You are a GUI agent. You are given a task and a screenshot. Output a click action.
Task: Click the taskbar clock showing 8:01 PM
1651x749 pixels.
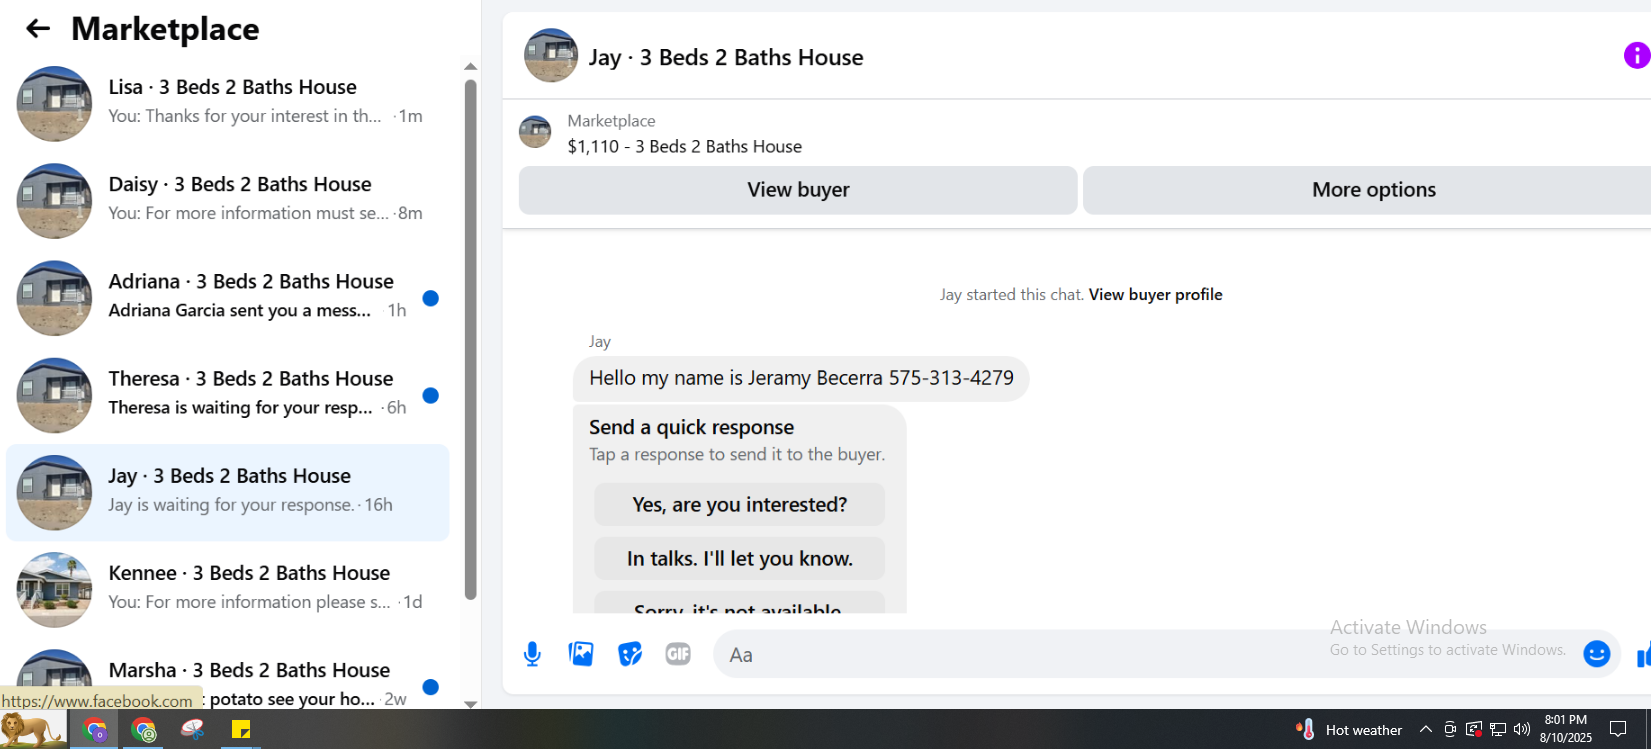pos(1566,729)
